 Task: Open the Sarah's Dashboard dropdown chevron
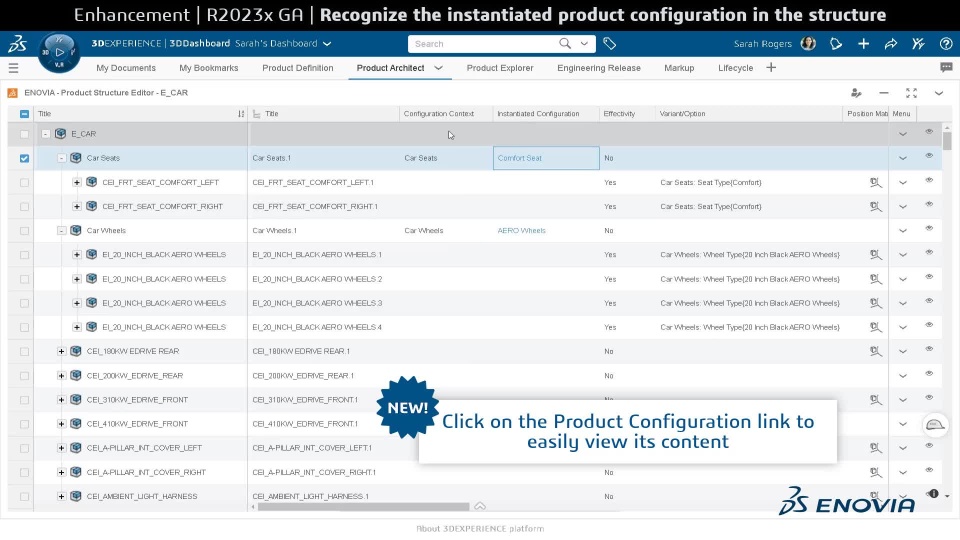point(327,43)
